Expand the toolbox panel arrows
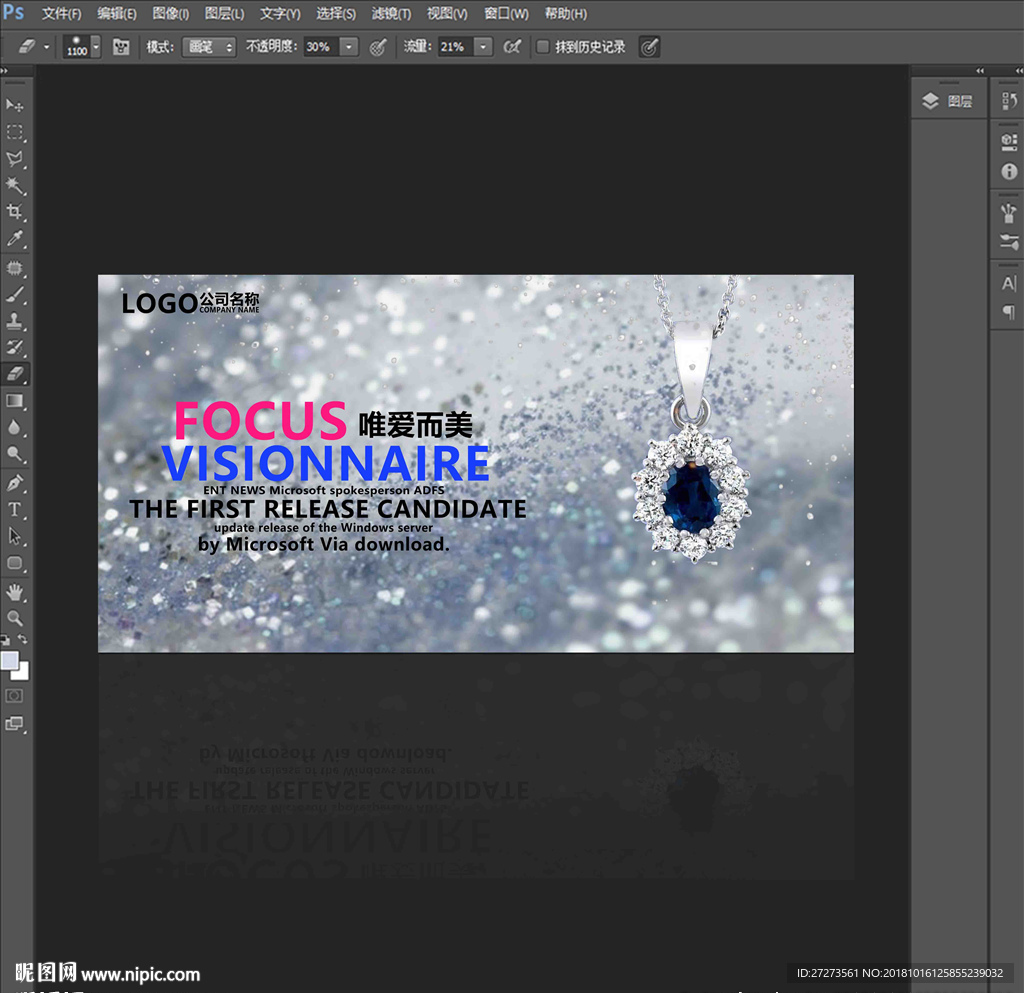 point(4,71)
